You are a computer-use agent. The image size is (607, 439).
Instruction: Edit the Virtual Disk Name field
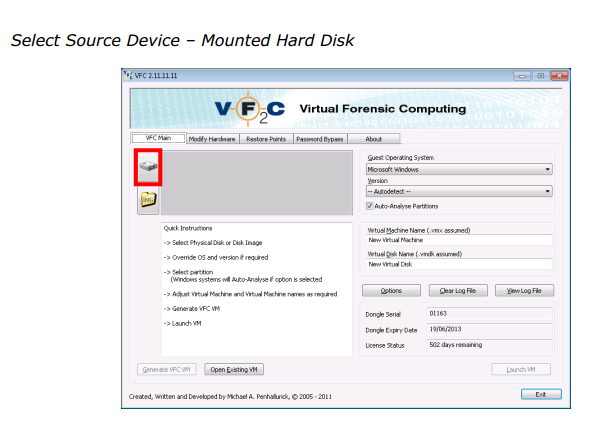pos(459,264)
